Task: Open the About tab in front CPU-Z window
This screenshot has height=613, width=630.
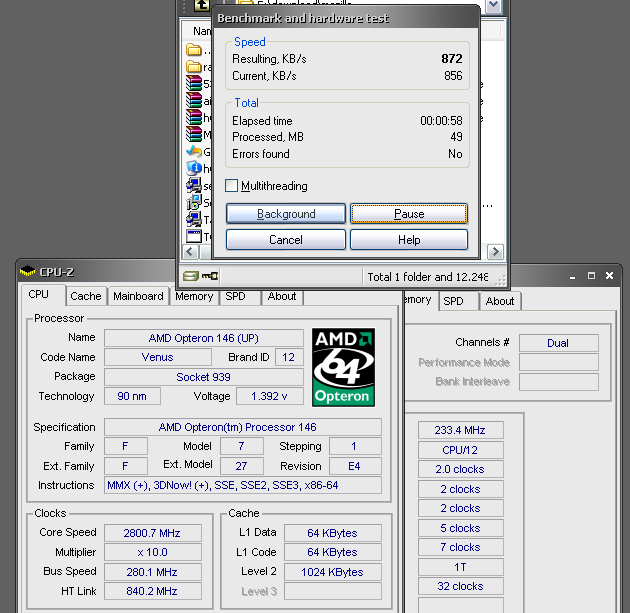Action: (282, 296)
